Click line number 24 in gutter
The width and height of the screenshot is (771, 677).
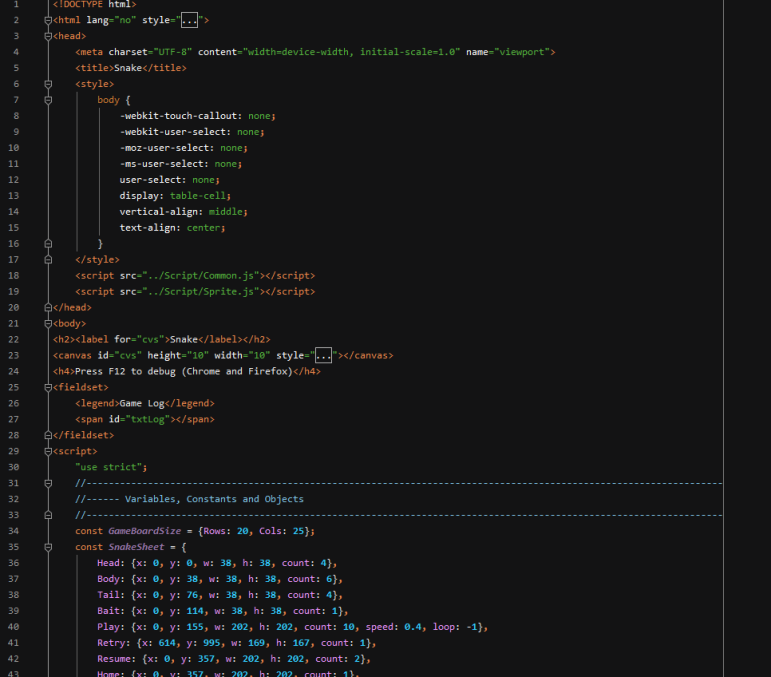14,371
